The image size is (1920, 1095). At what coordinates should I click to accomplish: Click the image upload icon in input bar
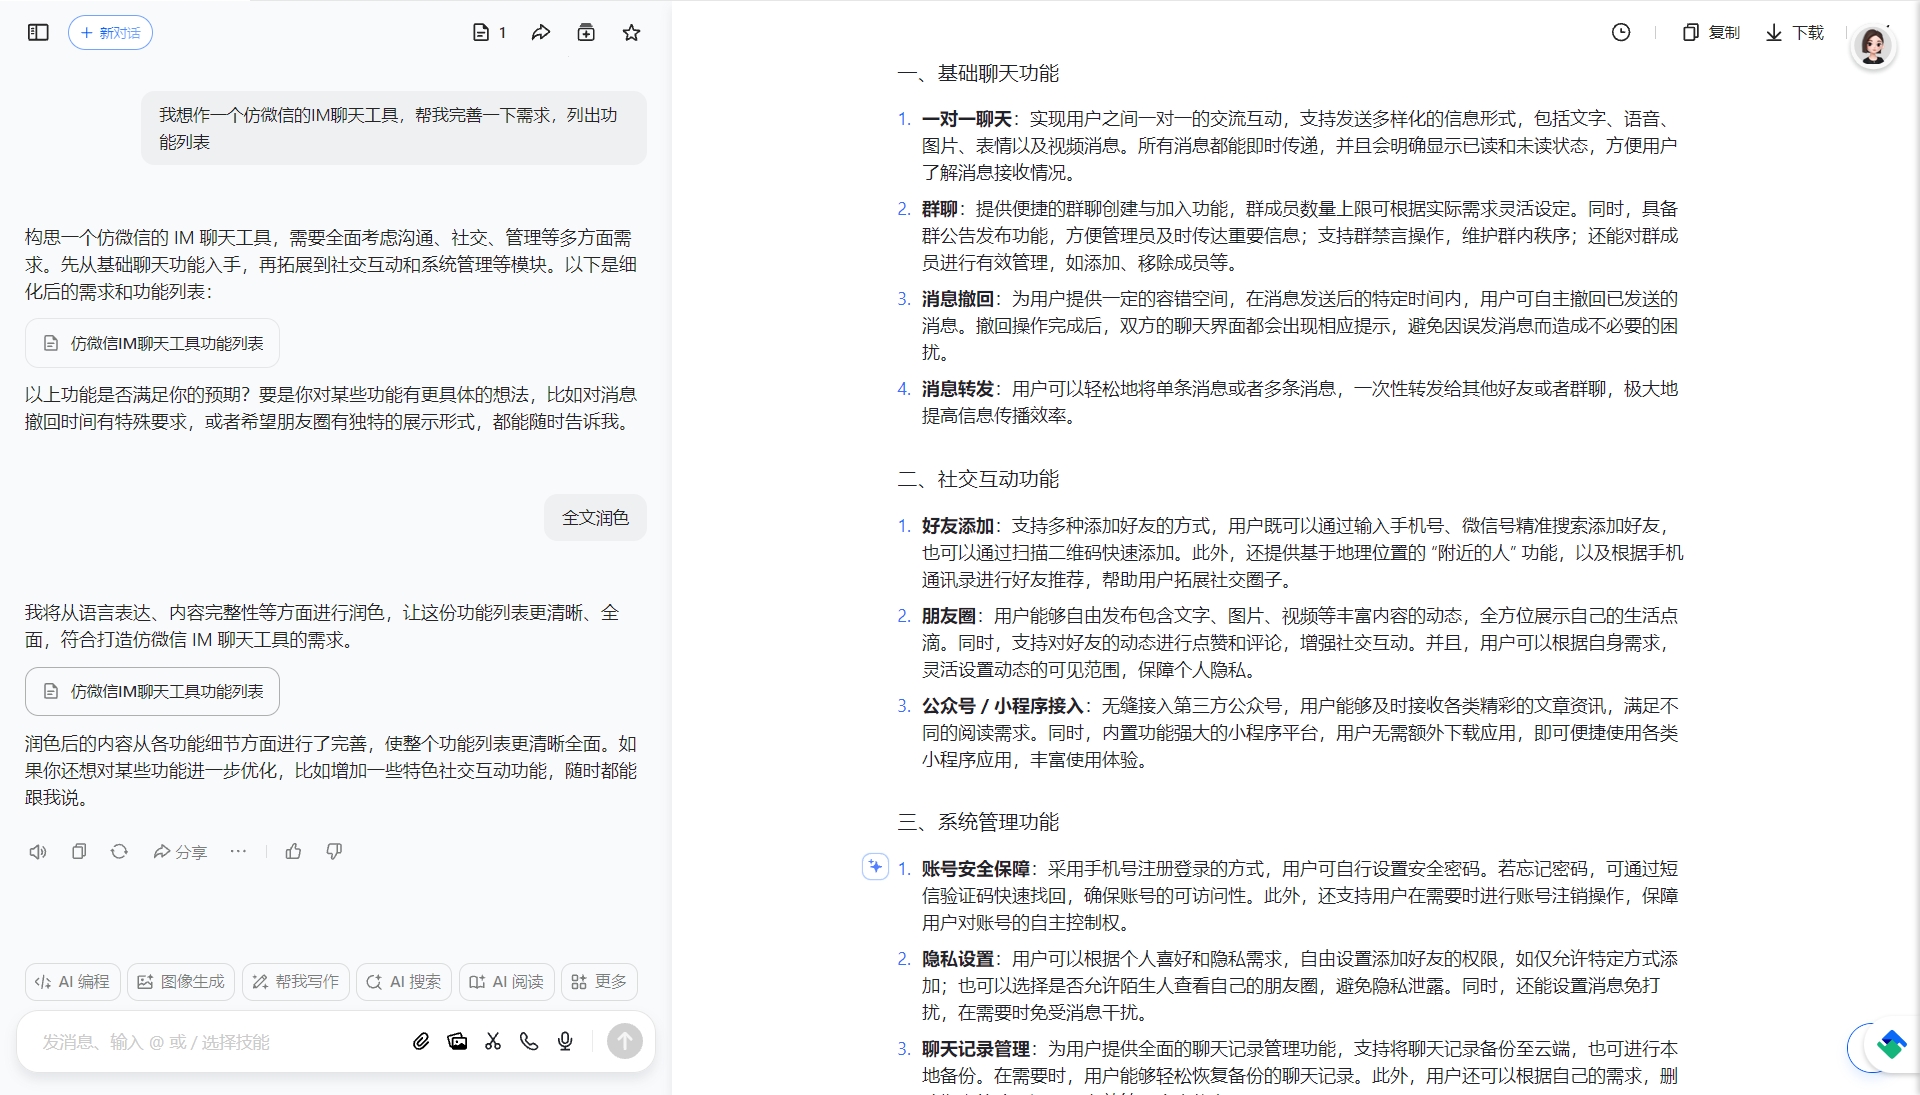[x=457, y=1042]
